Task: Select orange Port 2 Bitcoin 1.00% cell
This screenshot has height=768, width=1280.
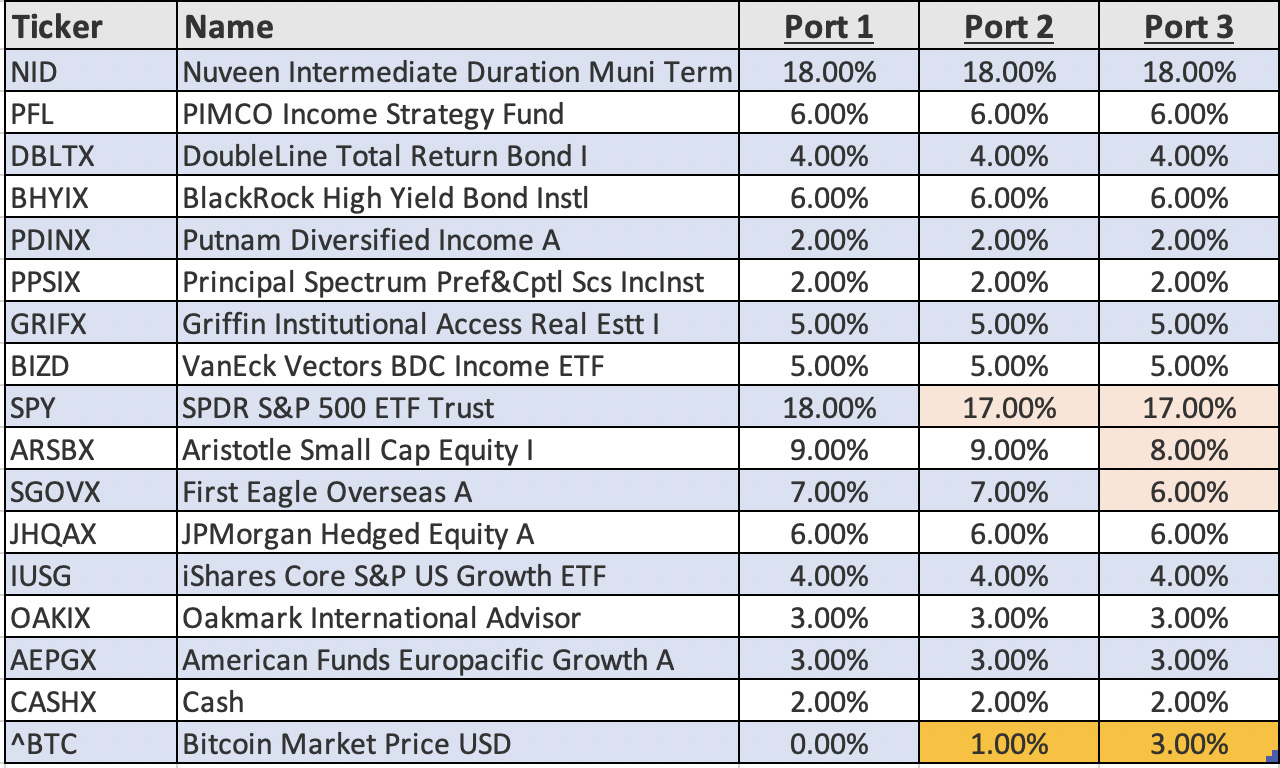Action: coord(1008,744)
